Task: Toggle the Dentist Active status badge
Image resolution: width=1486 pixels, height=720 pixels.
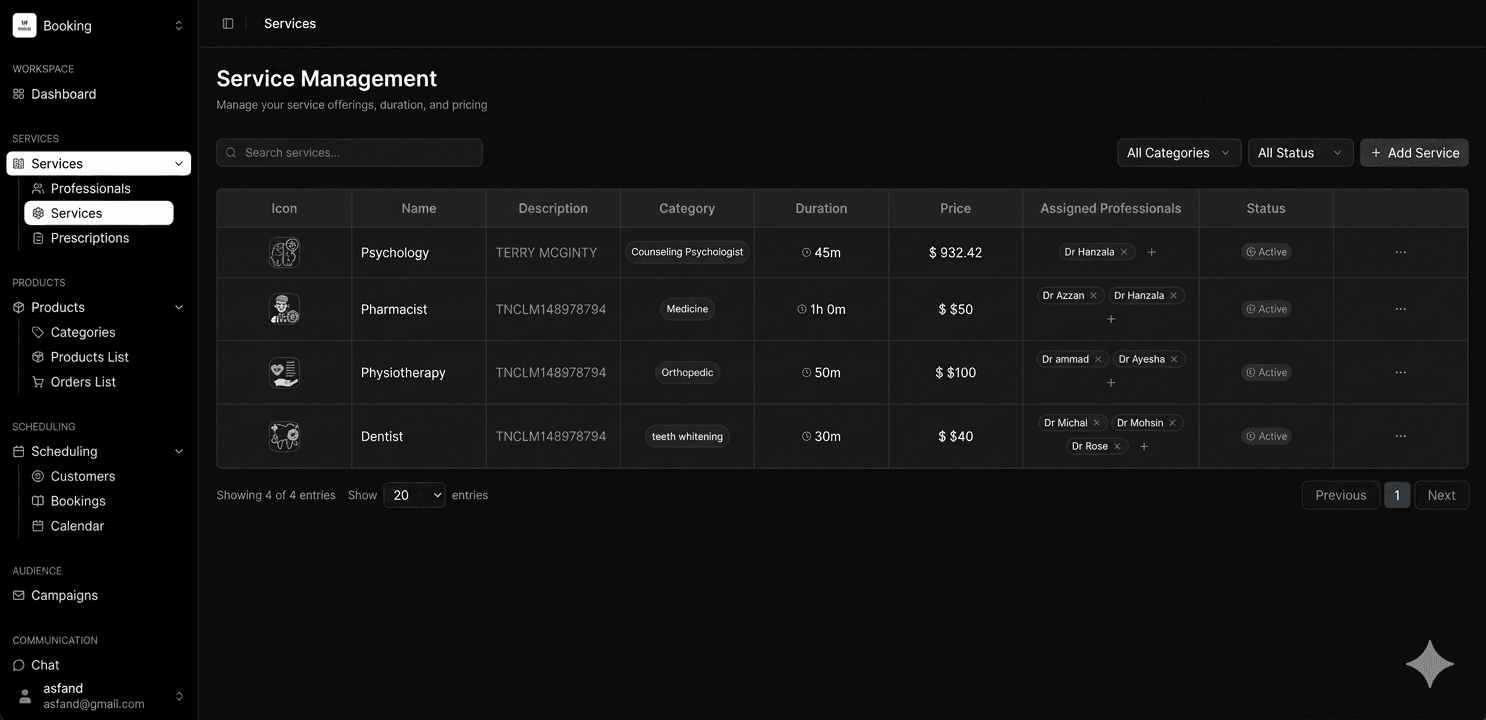Action: (x=1265, y=436)
